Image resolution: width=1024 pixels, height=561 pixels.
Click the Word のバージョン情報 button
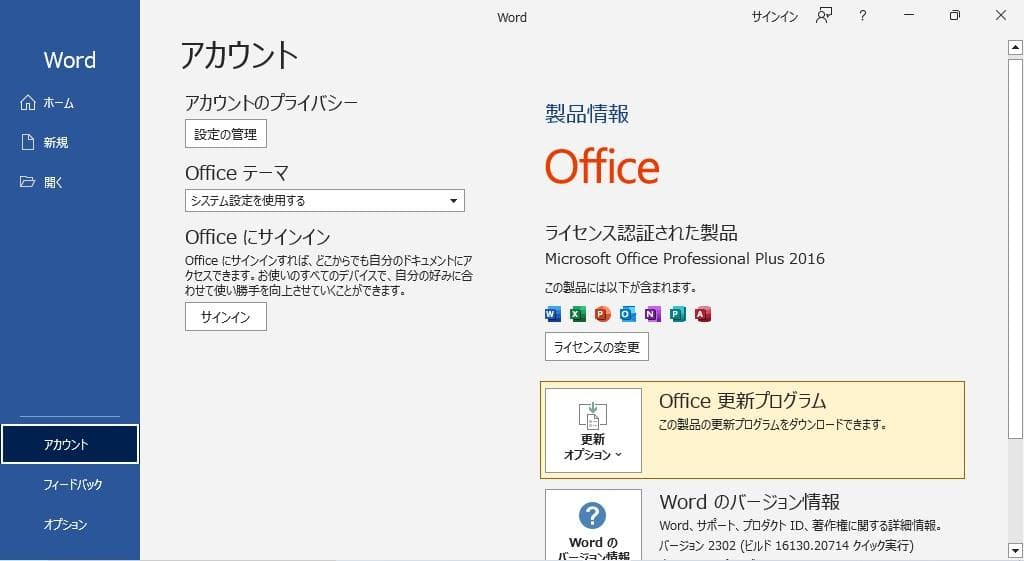[x=593, y=525]
